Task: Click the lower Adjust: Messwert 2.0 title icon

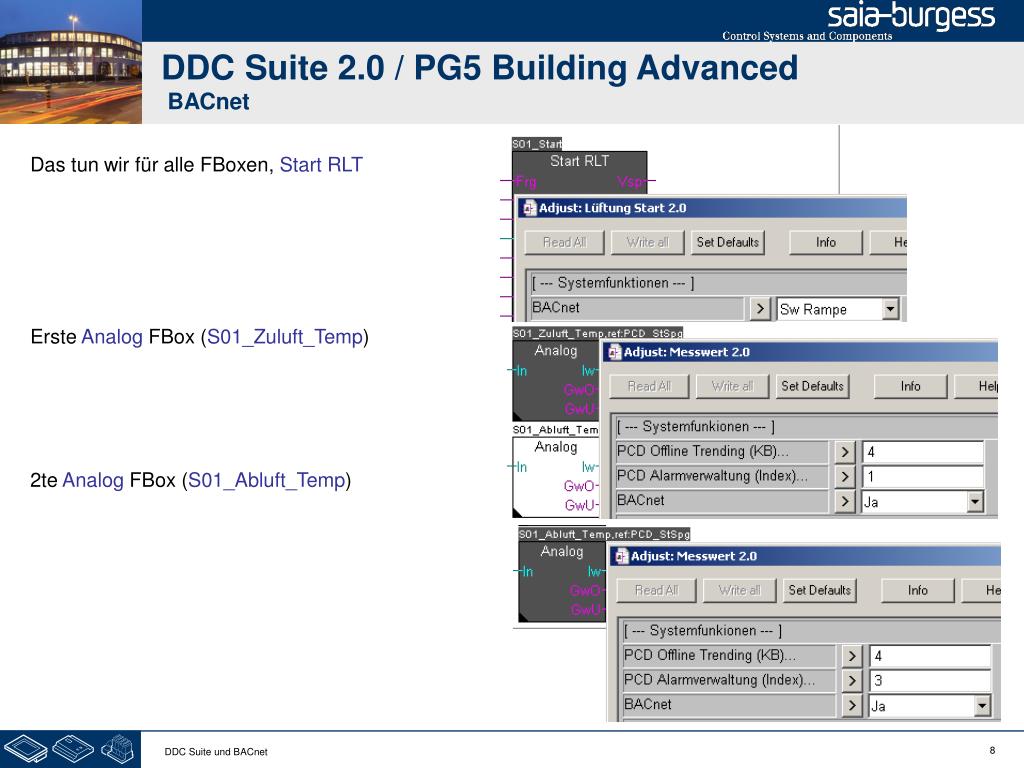Action: [x=622, y=556]
